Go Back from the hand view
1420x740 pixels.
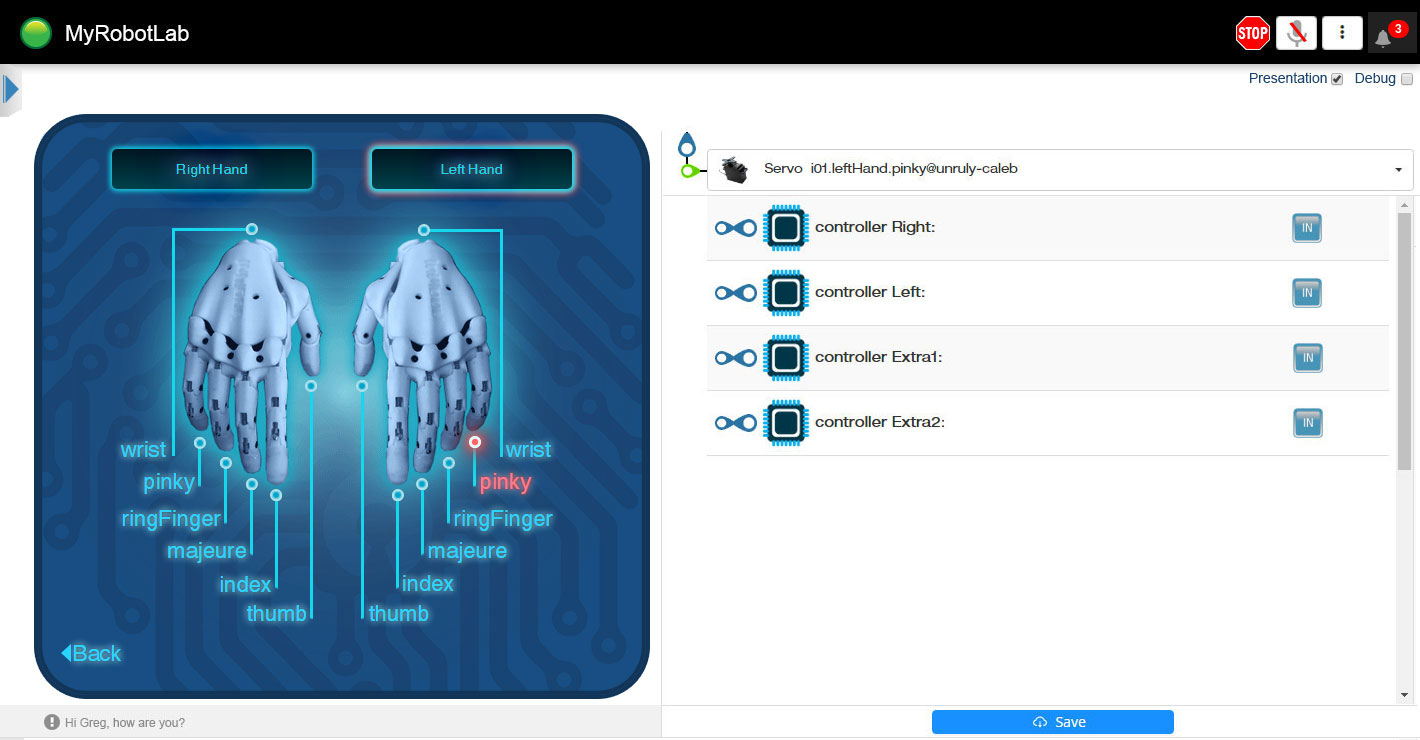tap(91, 654)
